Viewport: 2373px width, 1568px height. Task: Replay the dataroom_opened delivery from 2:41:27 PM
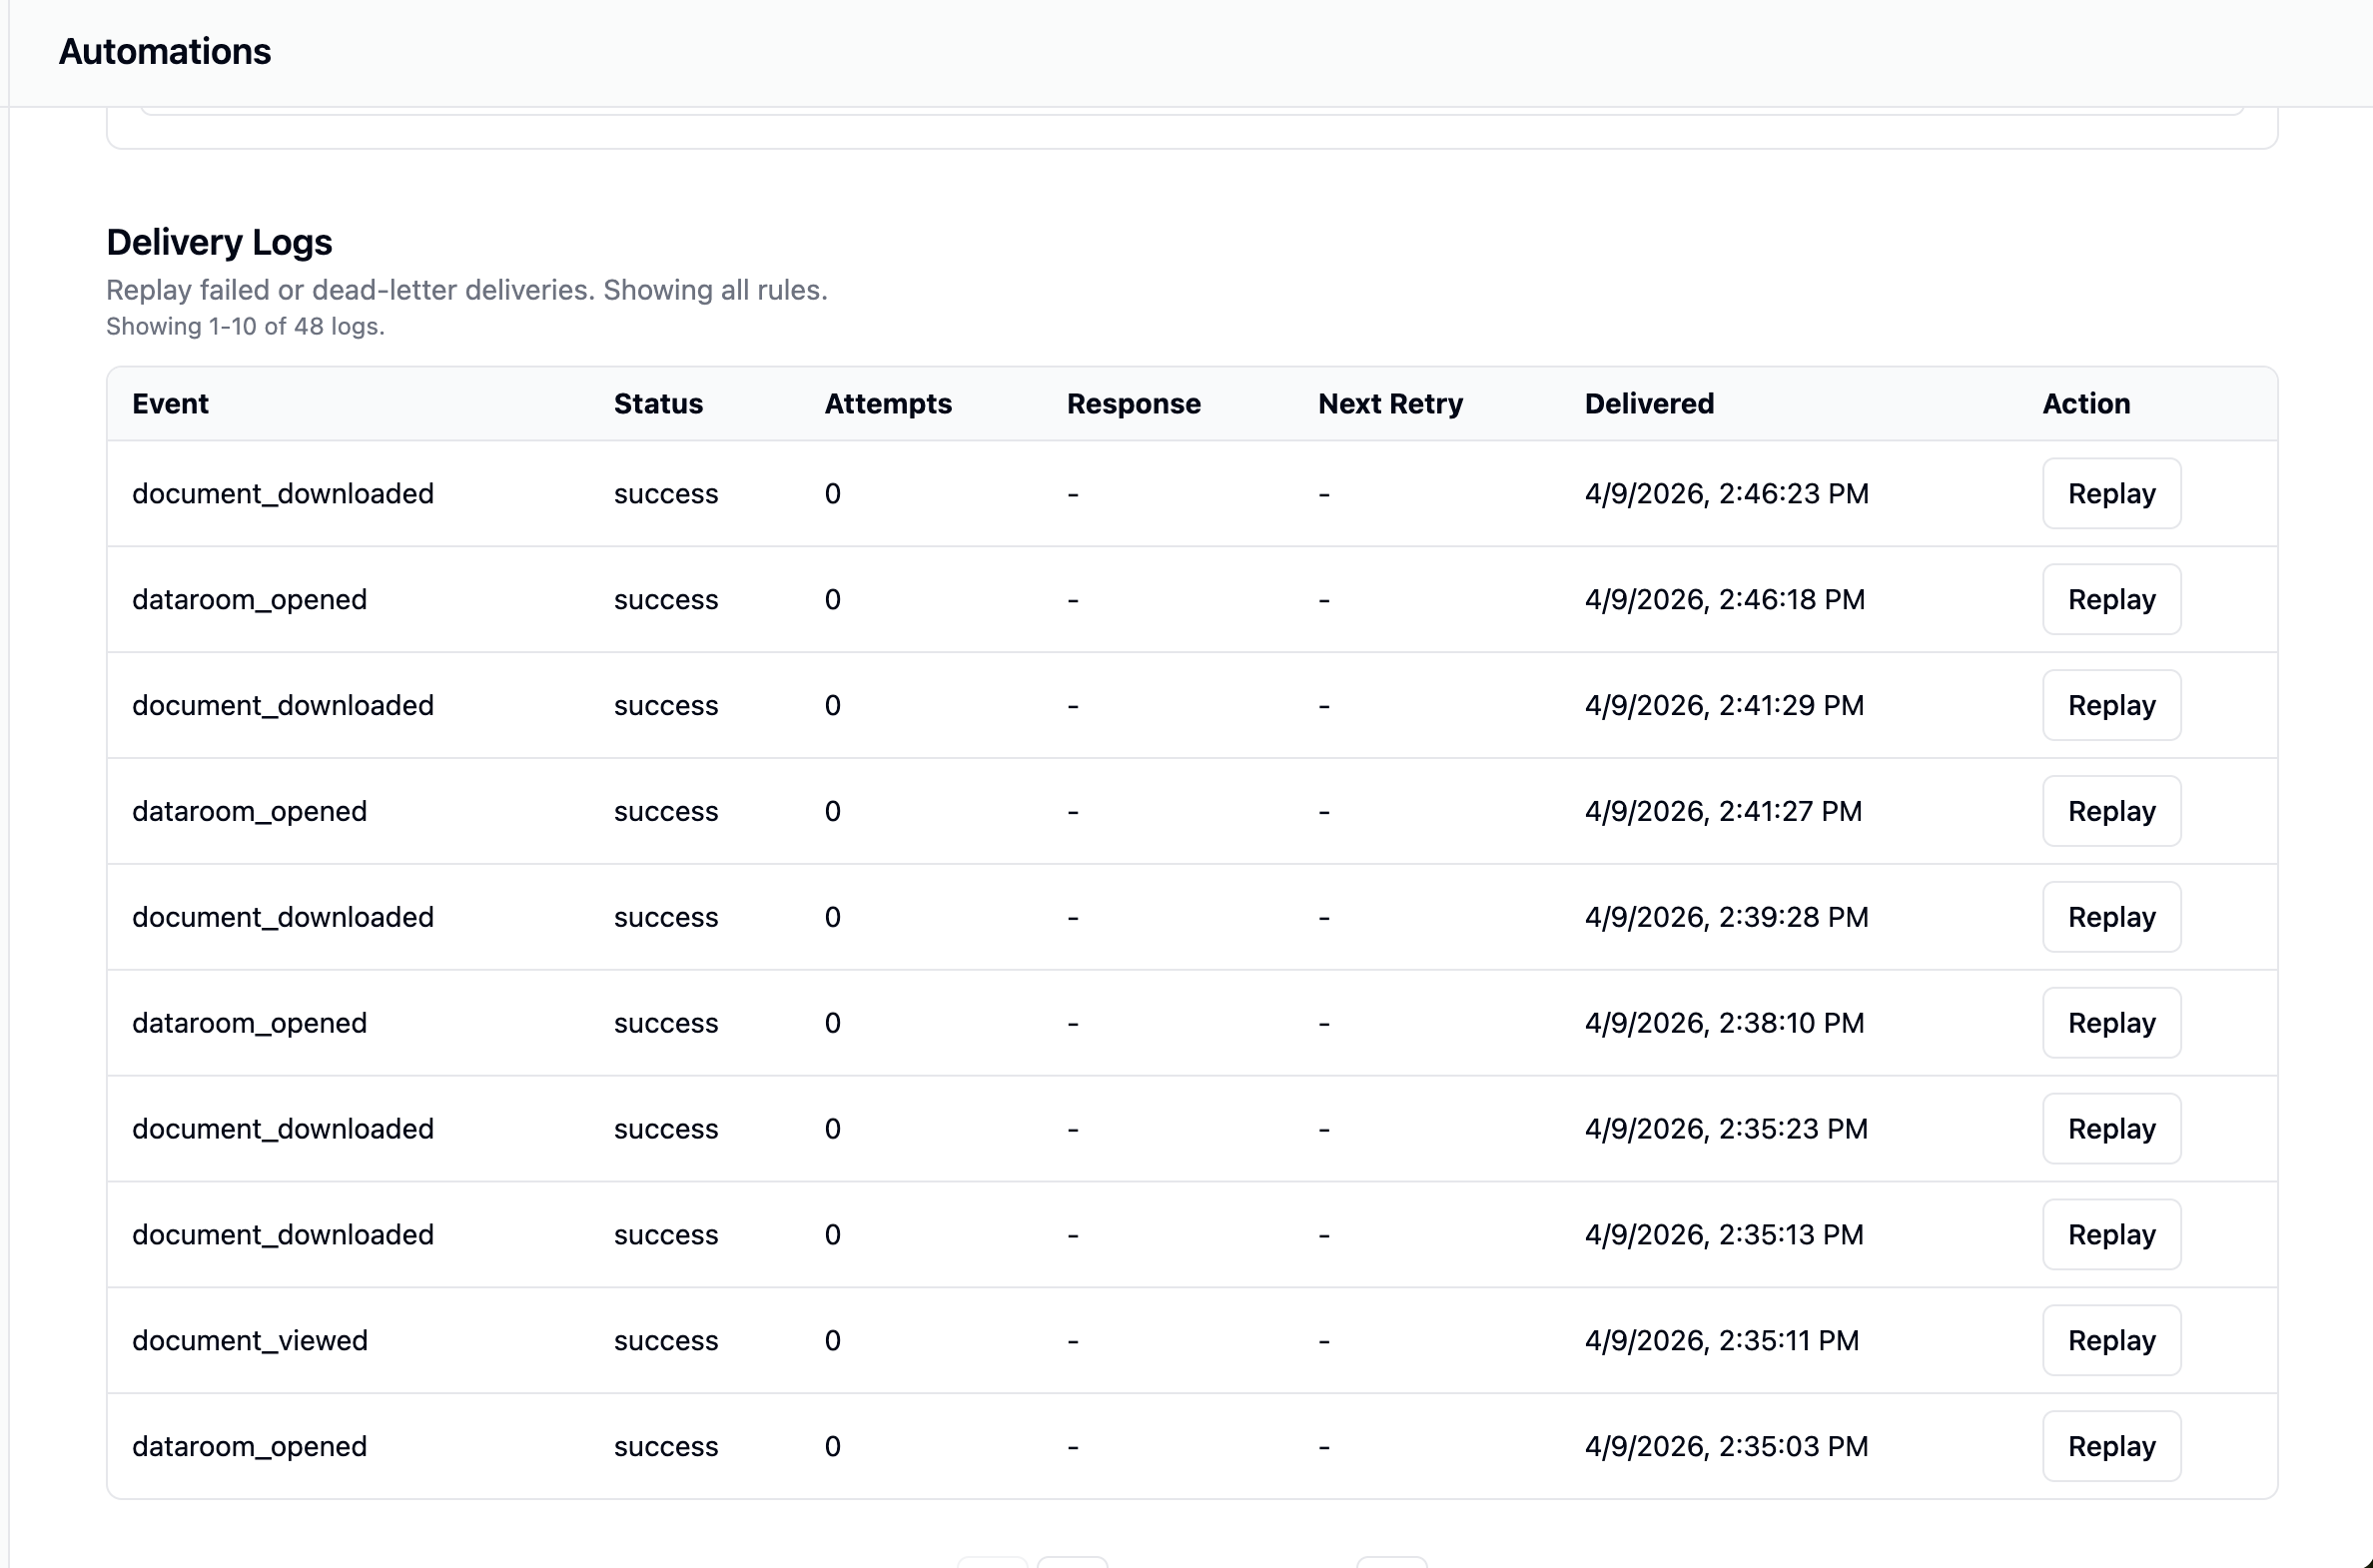click(x=2110, y=811)
